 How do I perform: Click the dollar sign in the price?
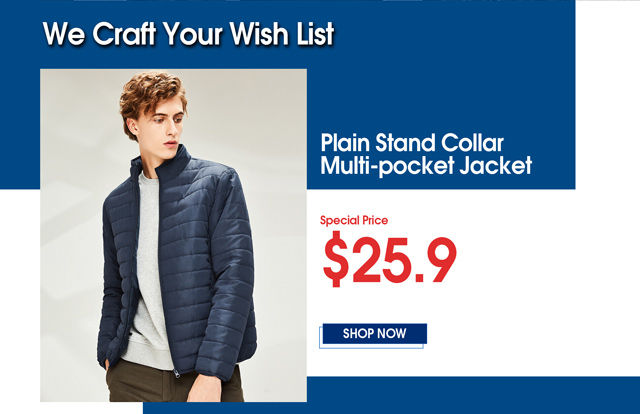(335, 260)
